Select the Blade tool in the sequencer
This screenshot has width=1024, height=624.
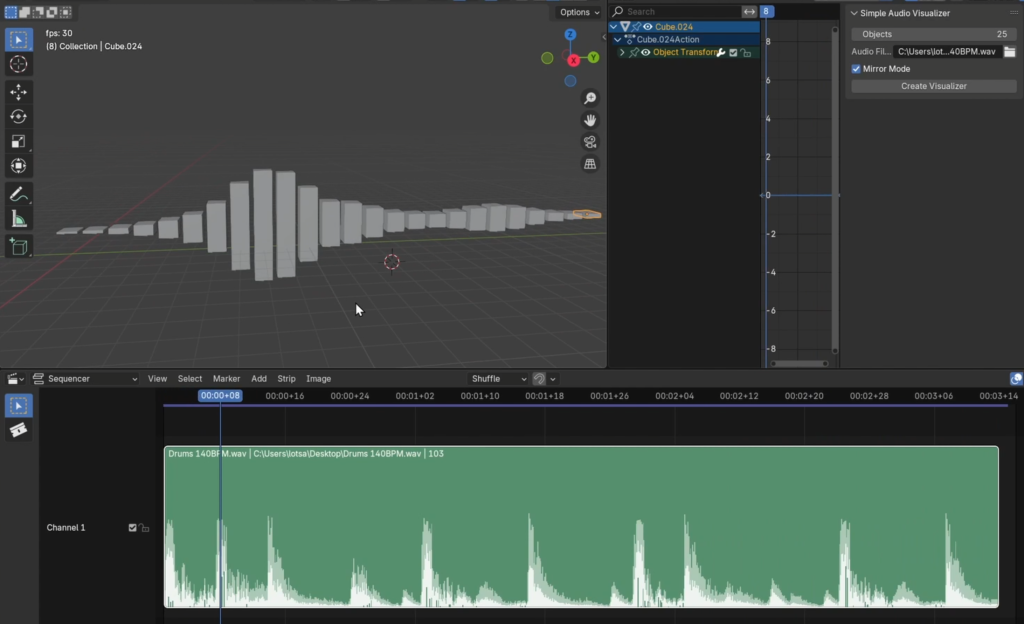(18, 430)
